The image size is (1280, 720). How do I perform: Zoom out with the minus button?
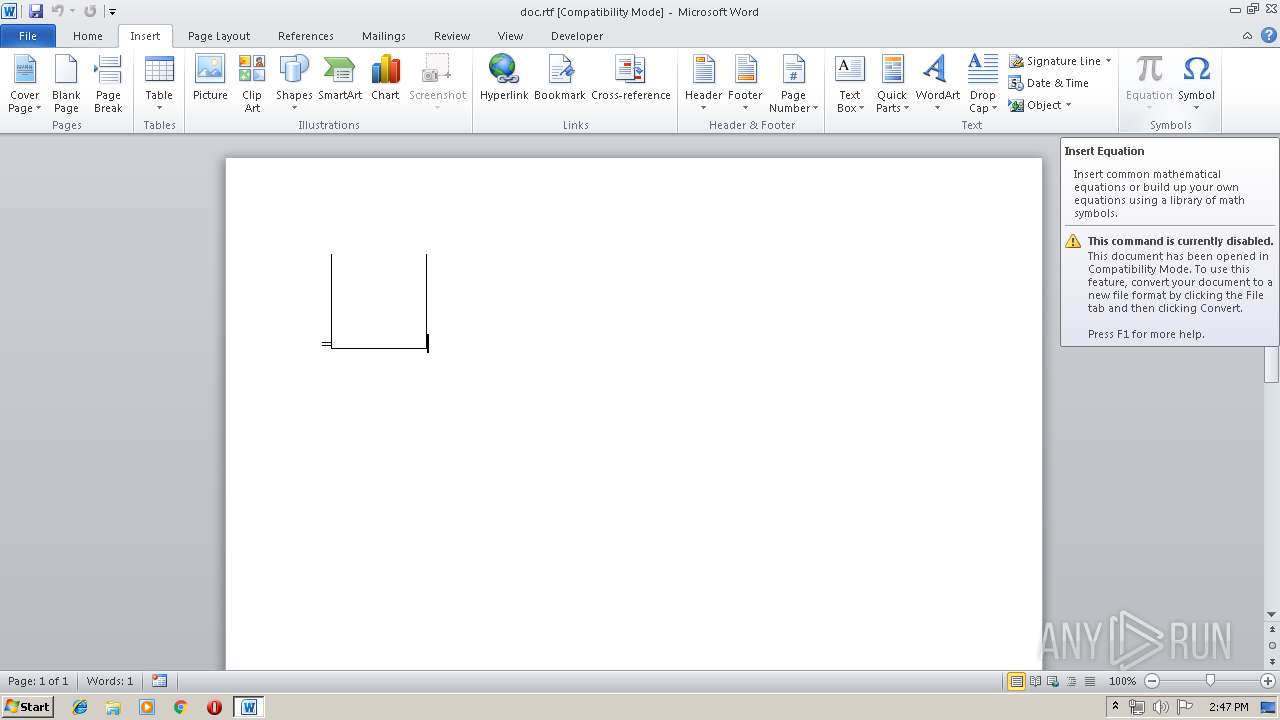pos(1151,681)
